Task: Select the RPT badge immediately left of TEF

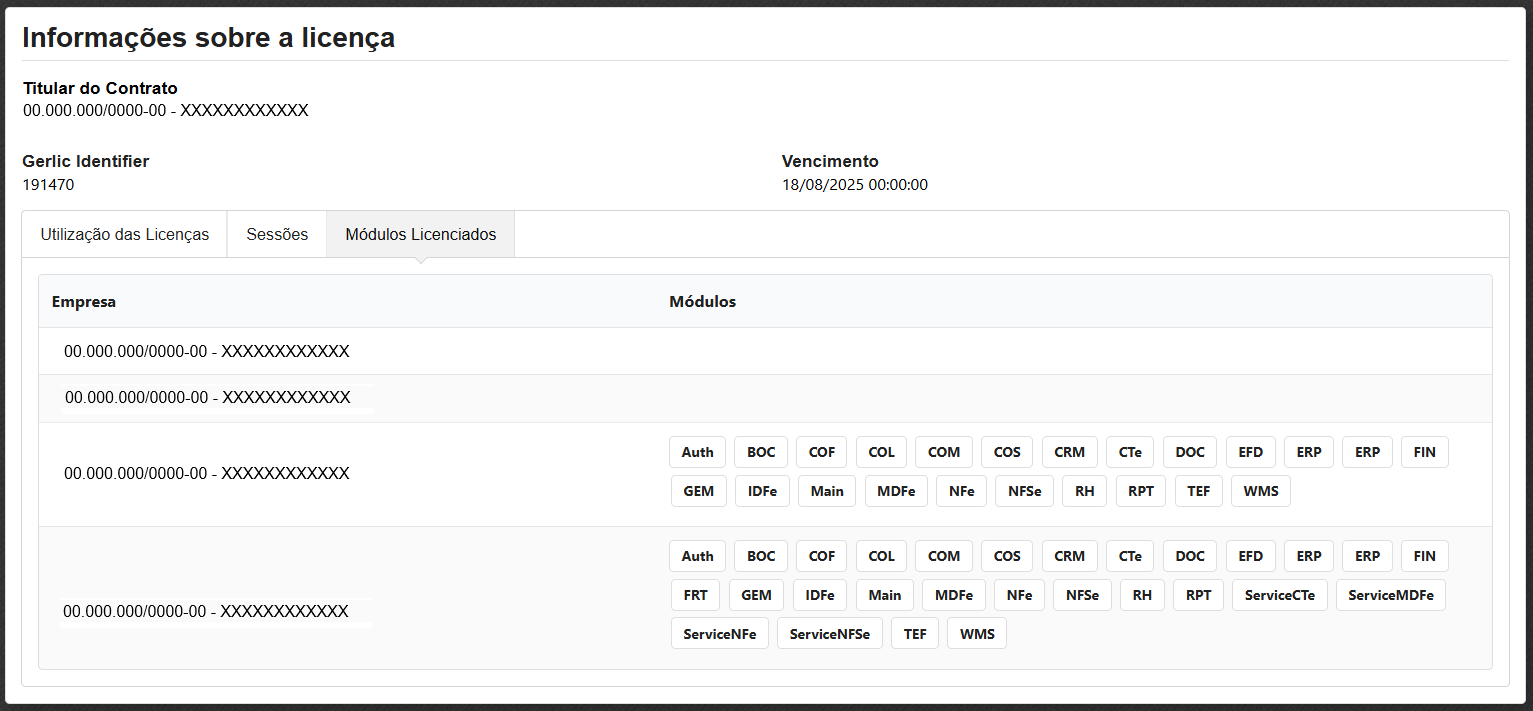Action: click(1140, 491)
